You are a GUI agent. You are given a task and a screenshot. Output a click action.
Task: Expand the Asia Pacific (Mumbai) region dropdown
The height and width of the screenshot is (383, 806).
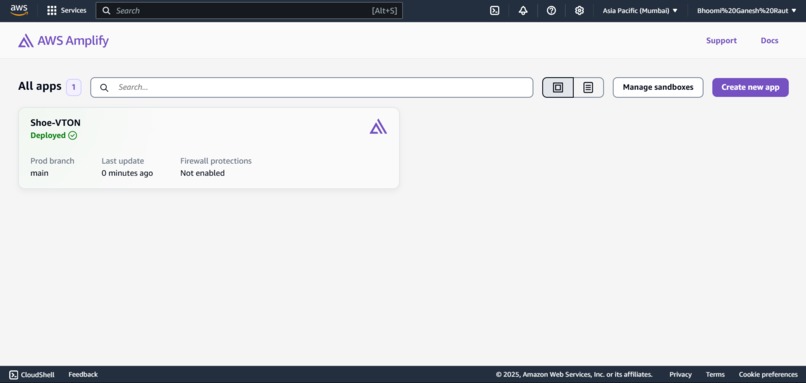click(640, 10)
